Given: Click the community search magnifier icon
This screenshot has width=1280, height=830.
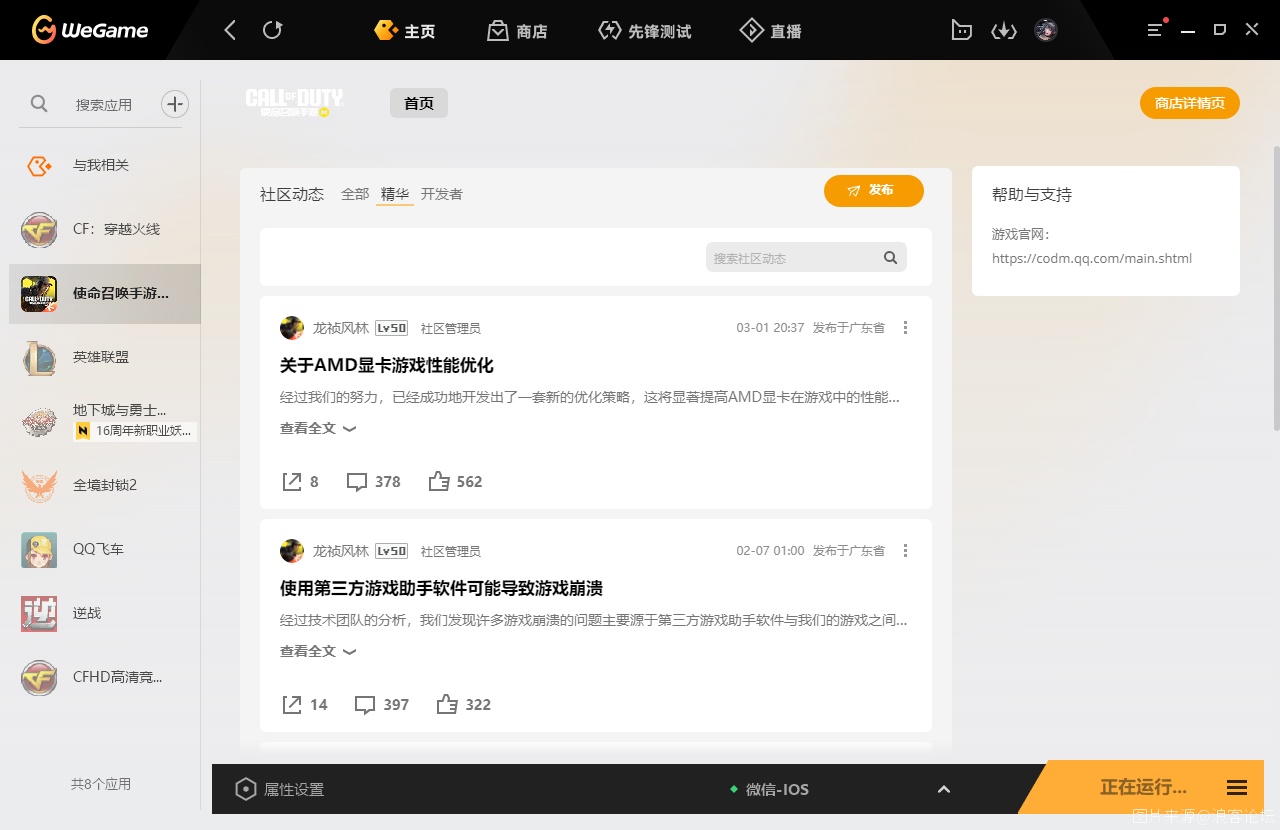Looking at the screenshot, I should pyautogui.click(x=890, y=258).
